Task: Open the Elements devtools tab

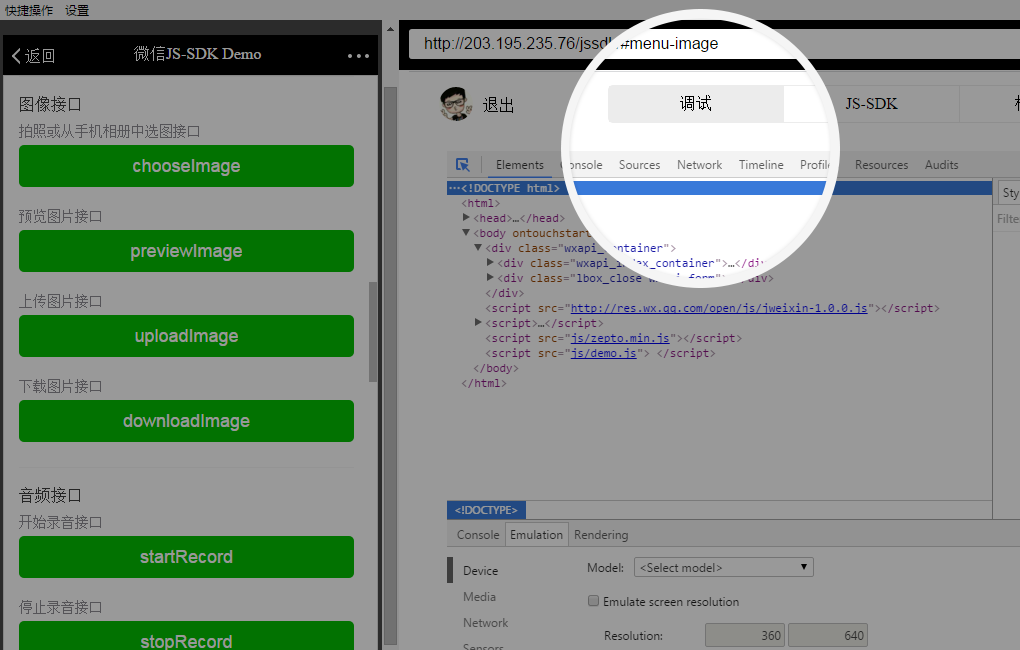Action: [520, 165]
